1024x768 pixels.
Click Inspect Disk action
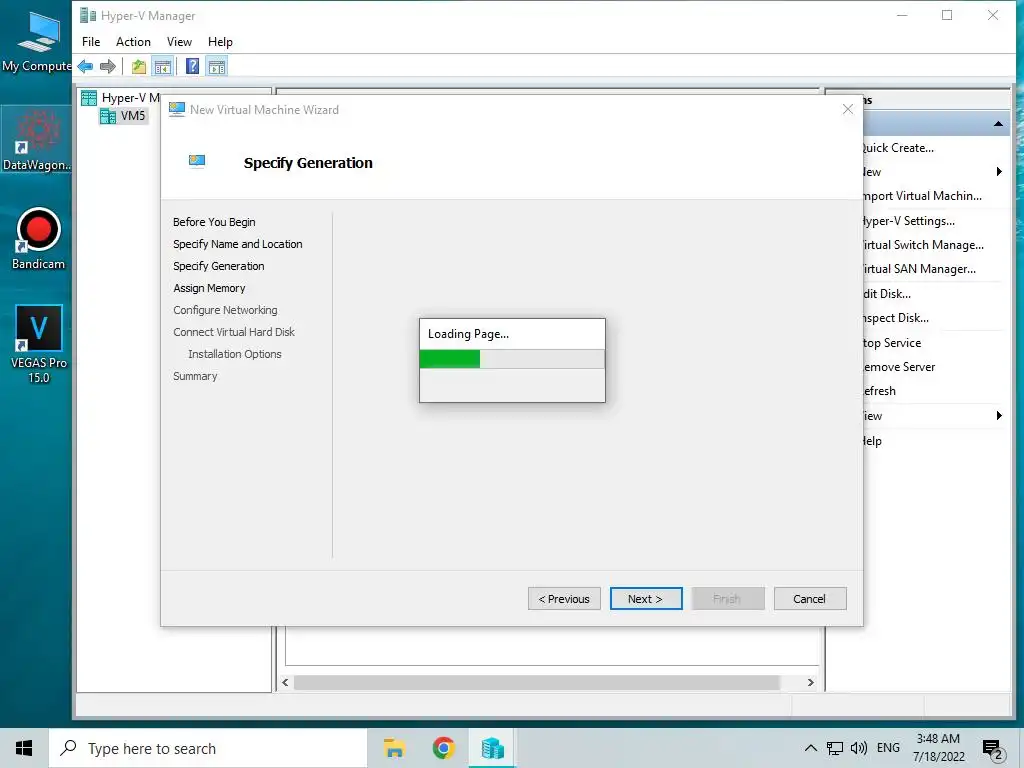[895, 318]
